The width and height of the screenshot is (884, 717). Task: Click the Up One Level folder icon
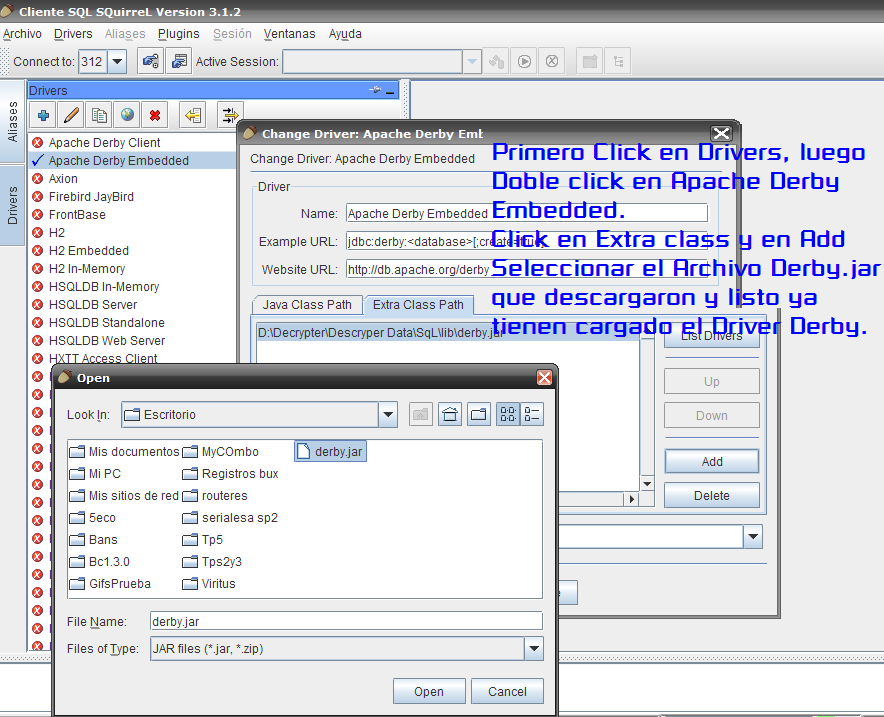tap(421, 415)
